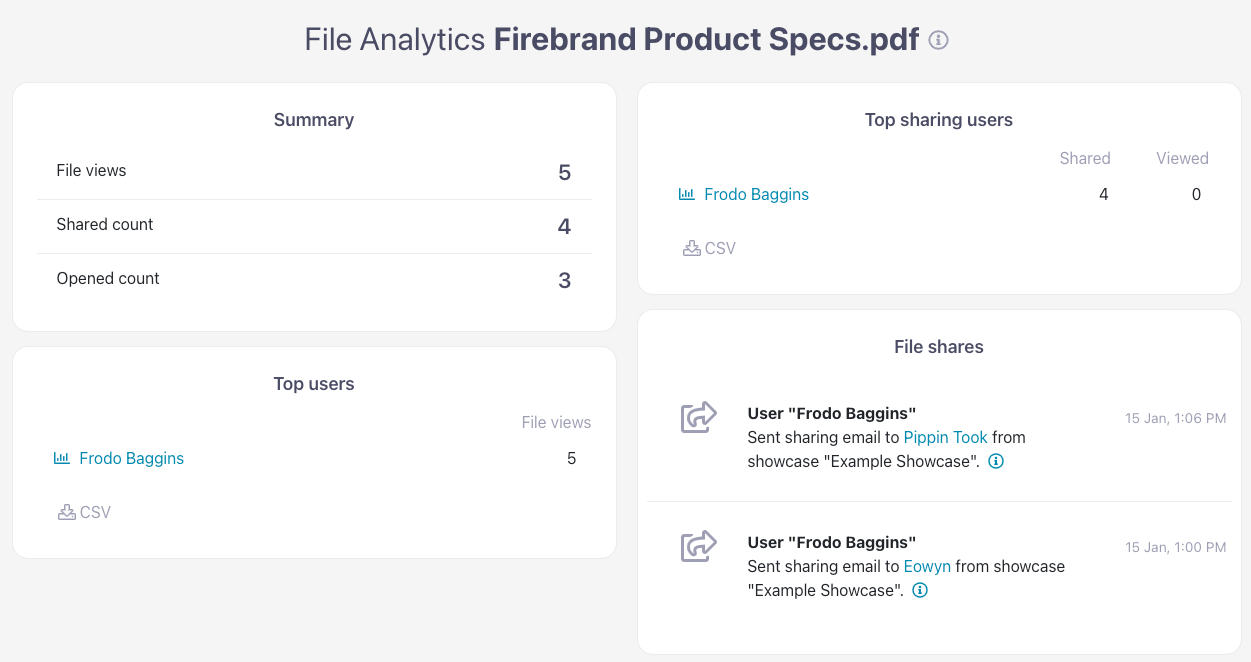Viewport: 1251px width, 662px height.
Task: Click the CSV download icon in Top sharing users card
Action: tap(691, 248)
